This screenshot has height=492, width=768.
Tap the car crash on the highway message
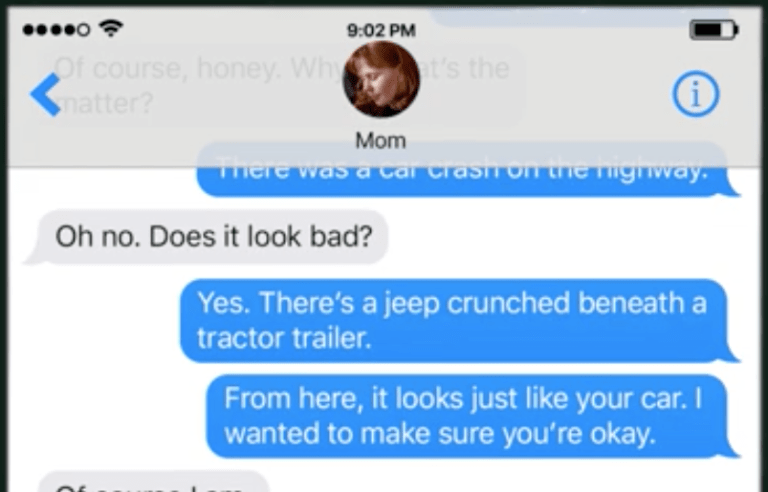point(468,169)
